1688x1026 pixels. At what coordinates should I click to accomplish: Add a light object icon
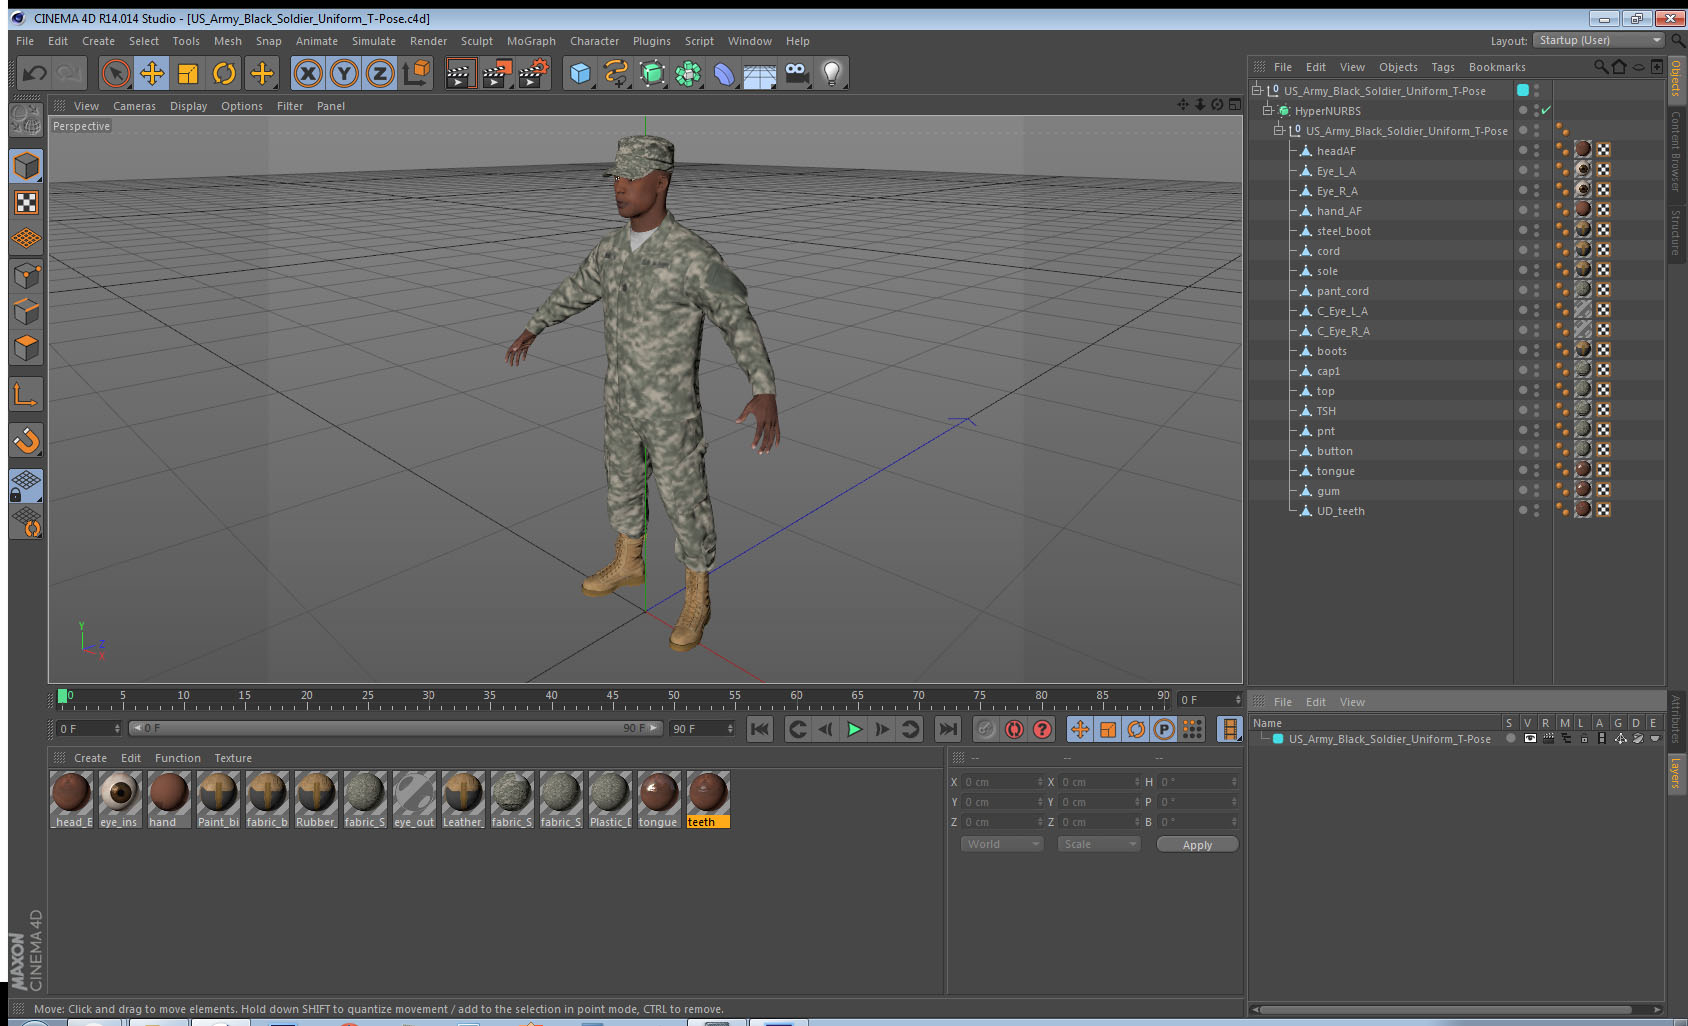832,73
